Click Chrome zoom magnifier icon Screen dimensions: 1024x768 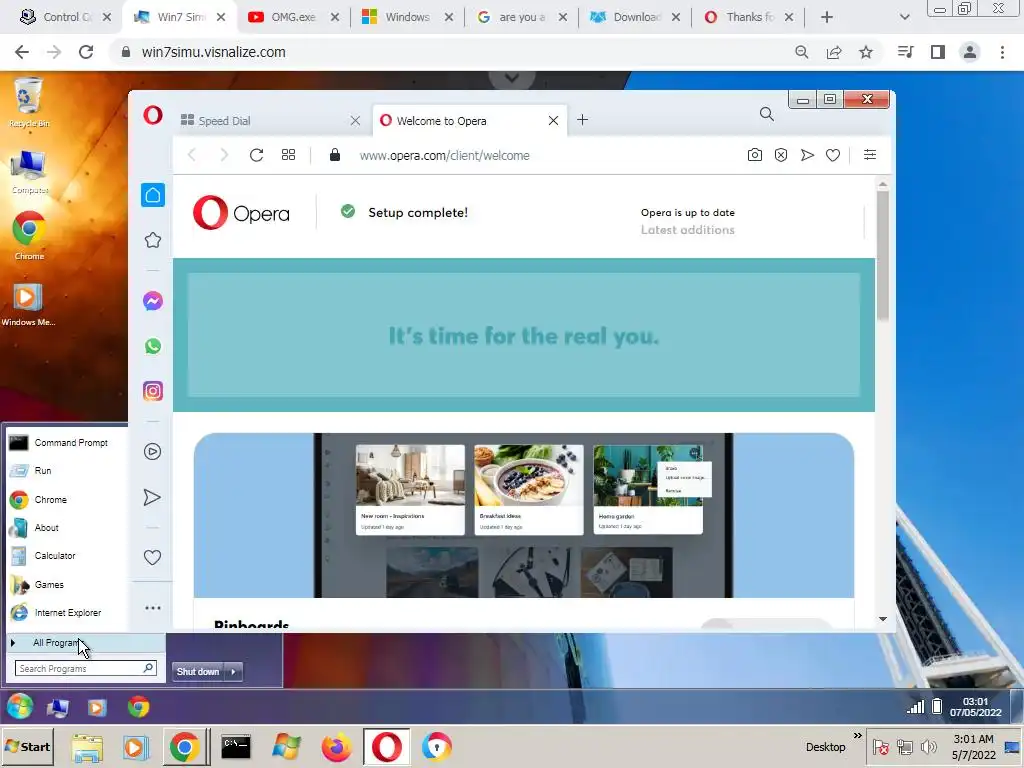[x=801, y=52]
